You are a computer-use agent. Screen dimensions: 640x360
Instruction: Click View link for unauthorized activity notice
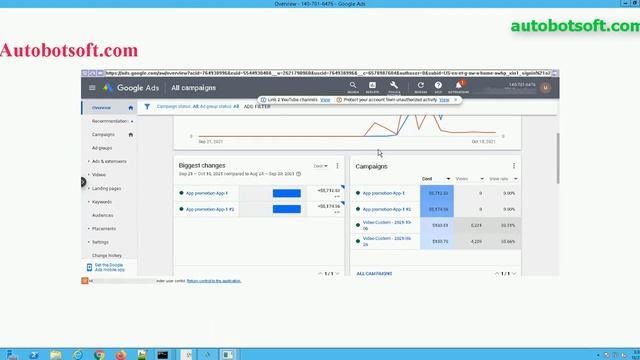point(444,100)
